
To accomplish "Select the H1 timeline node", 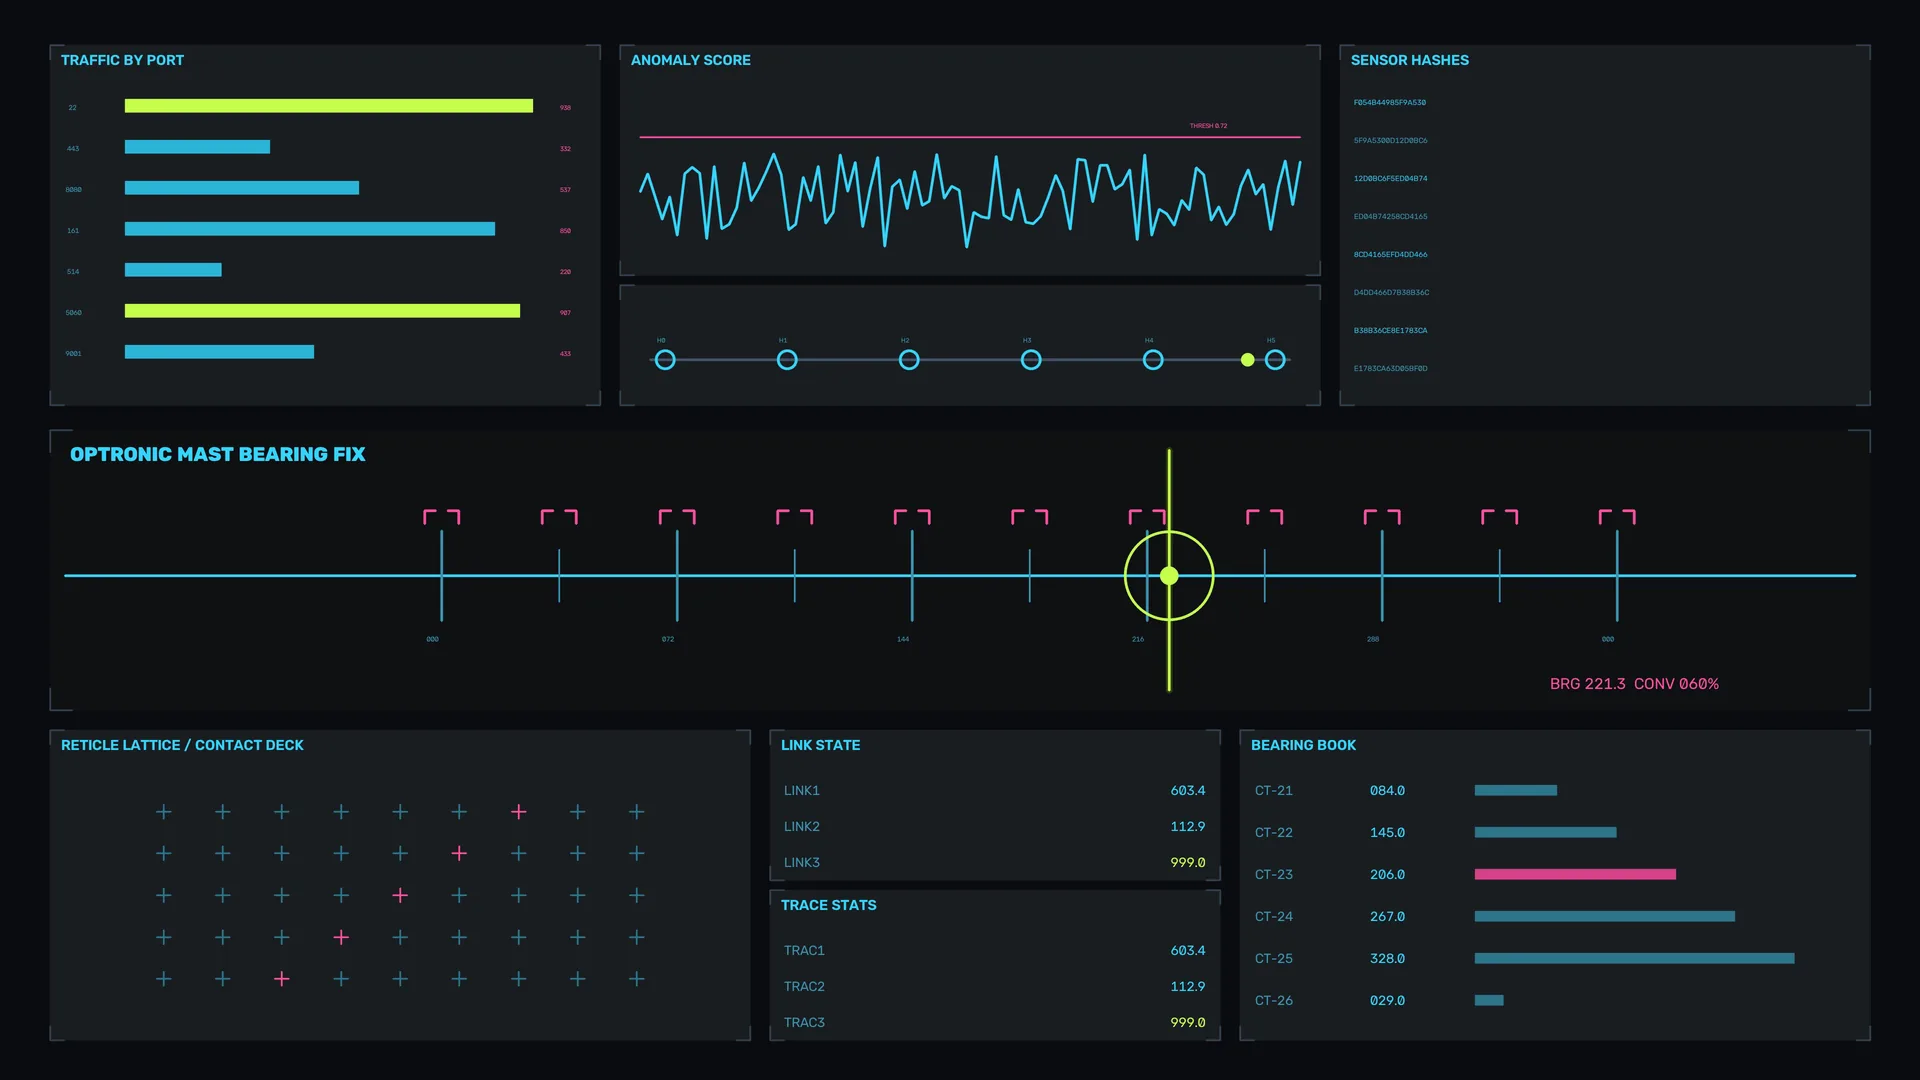I will (787, 360).
